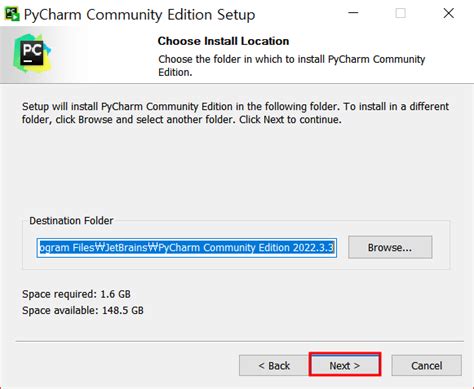Click the Choose the folder subtitle in the header
This screenshot has height=389, width=474.
pyautogui.click(x=292, y=66)
